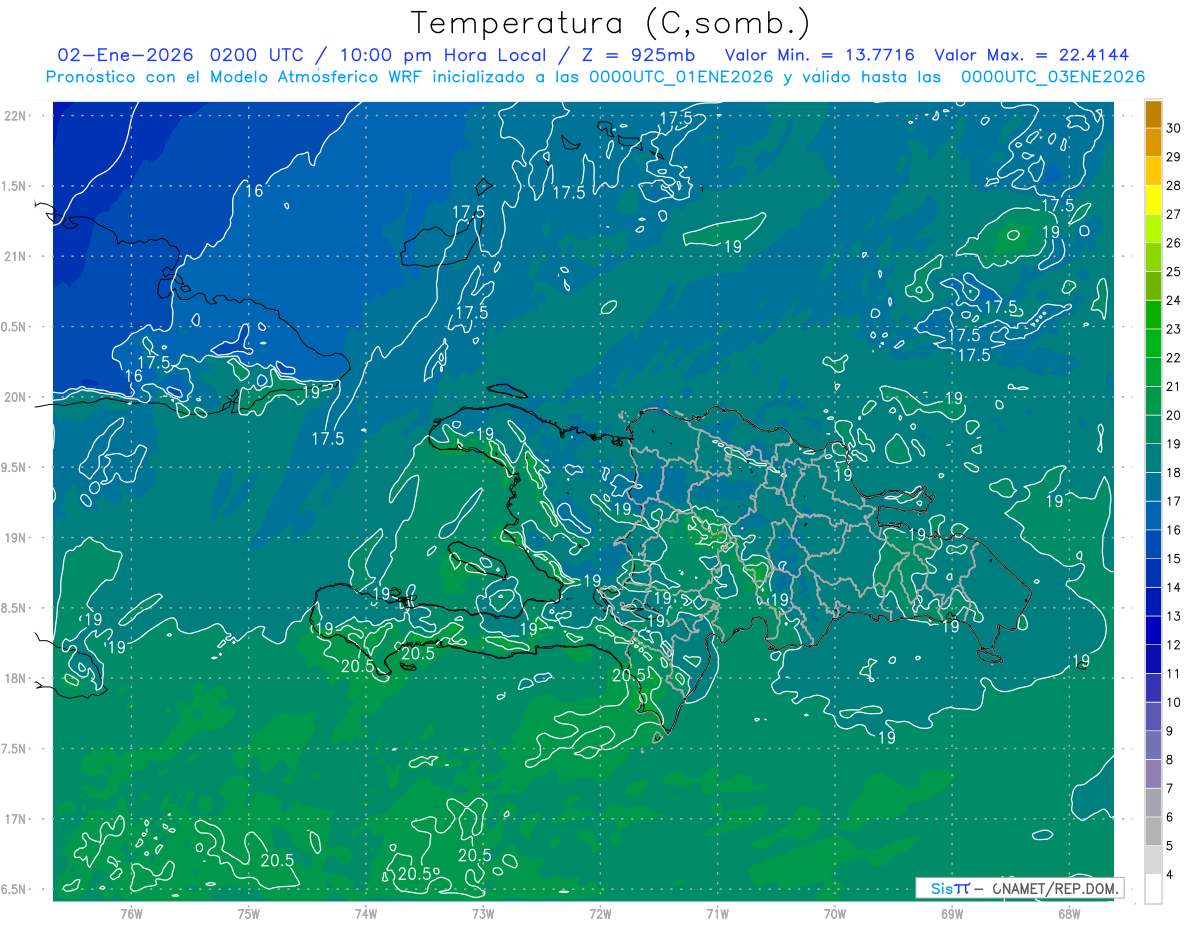The height and width of the screenshot is (927, 1200).
Task: Click the init time '0000UTC_01ENE2026'
Action: coord(680,77)
